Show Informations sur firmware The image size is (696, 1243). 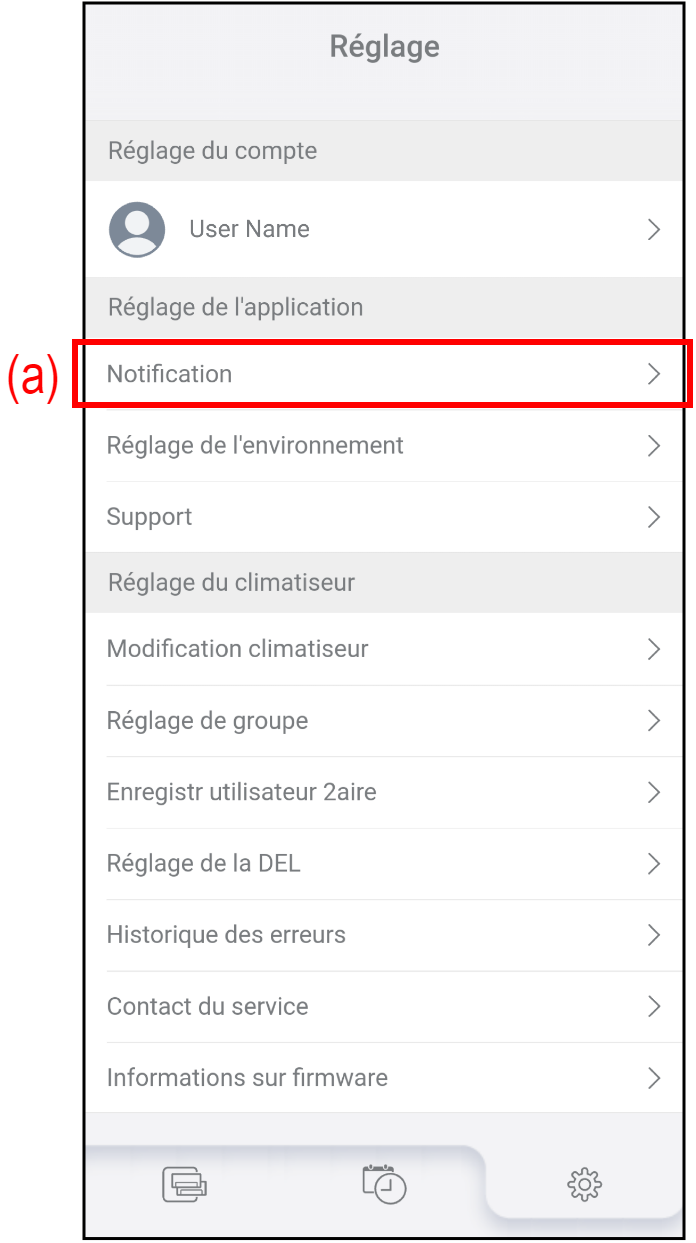247,1078
